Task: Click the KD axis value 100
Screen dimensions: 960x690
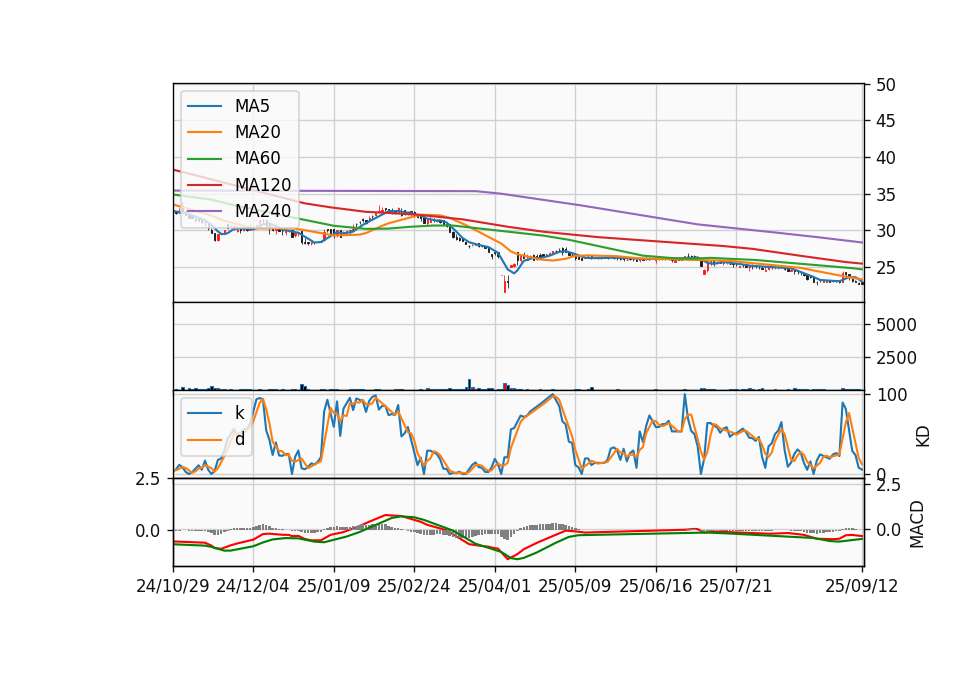Action: click(892, 395)
